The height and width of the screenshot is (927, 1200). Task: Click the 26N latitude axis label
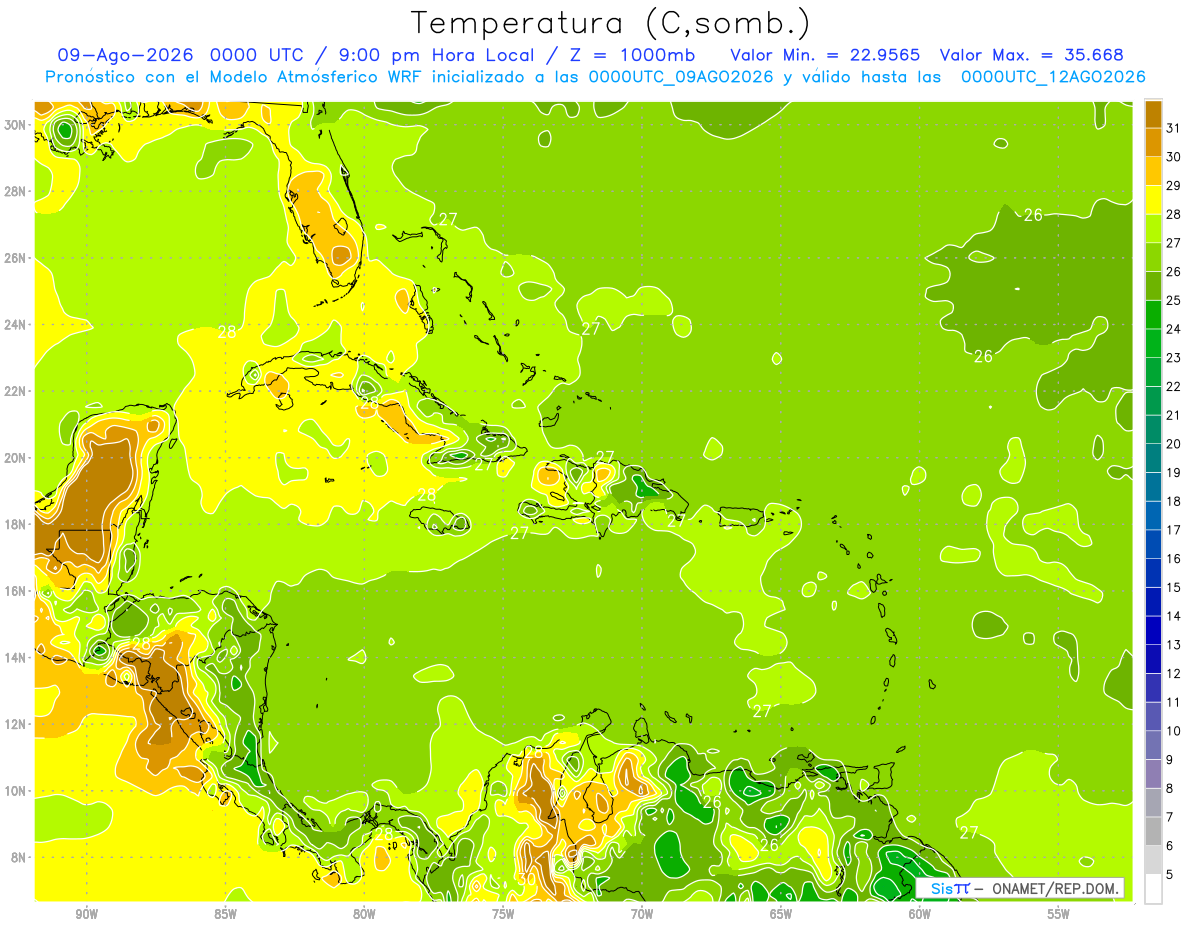coord(16,258)
